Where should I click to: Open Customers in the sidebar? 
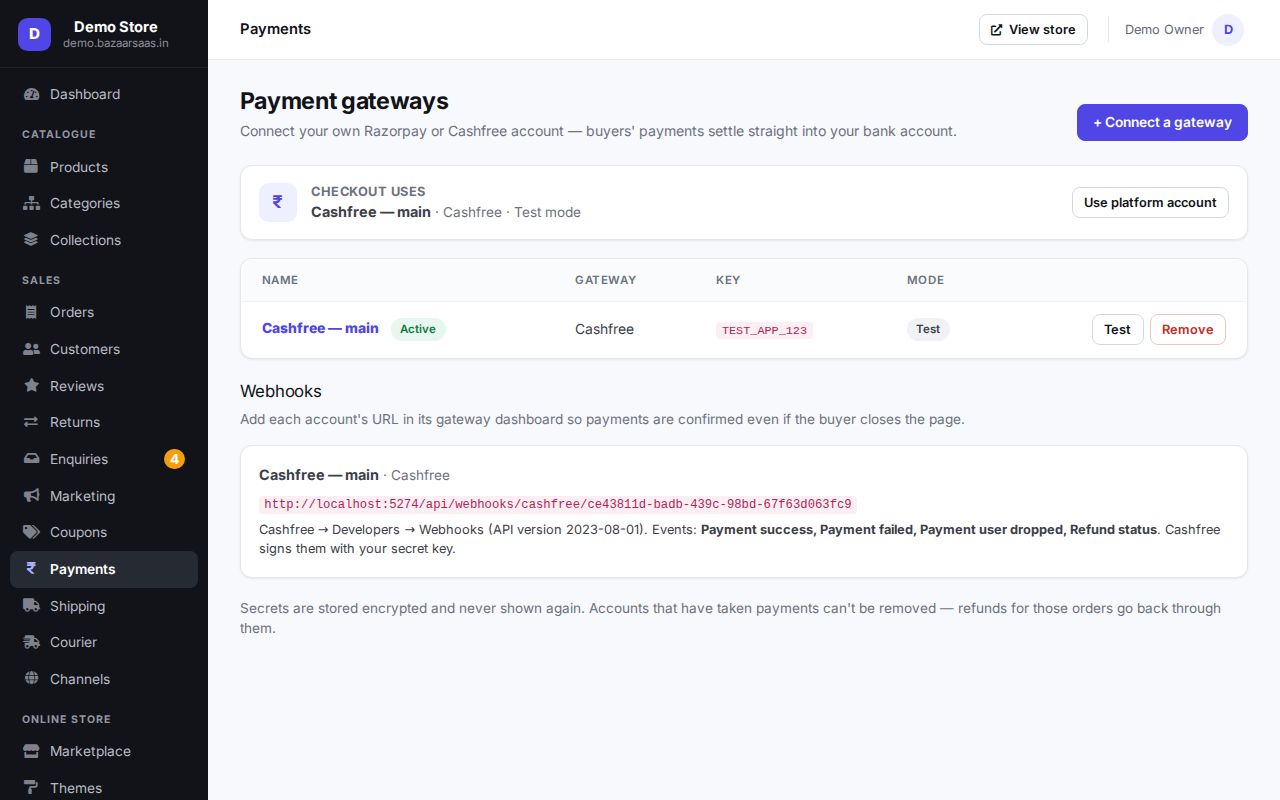(104, 349)
